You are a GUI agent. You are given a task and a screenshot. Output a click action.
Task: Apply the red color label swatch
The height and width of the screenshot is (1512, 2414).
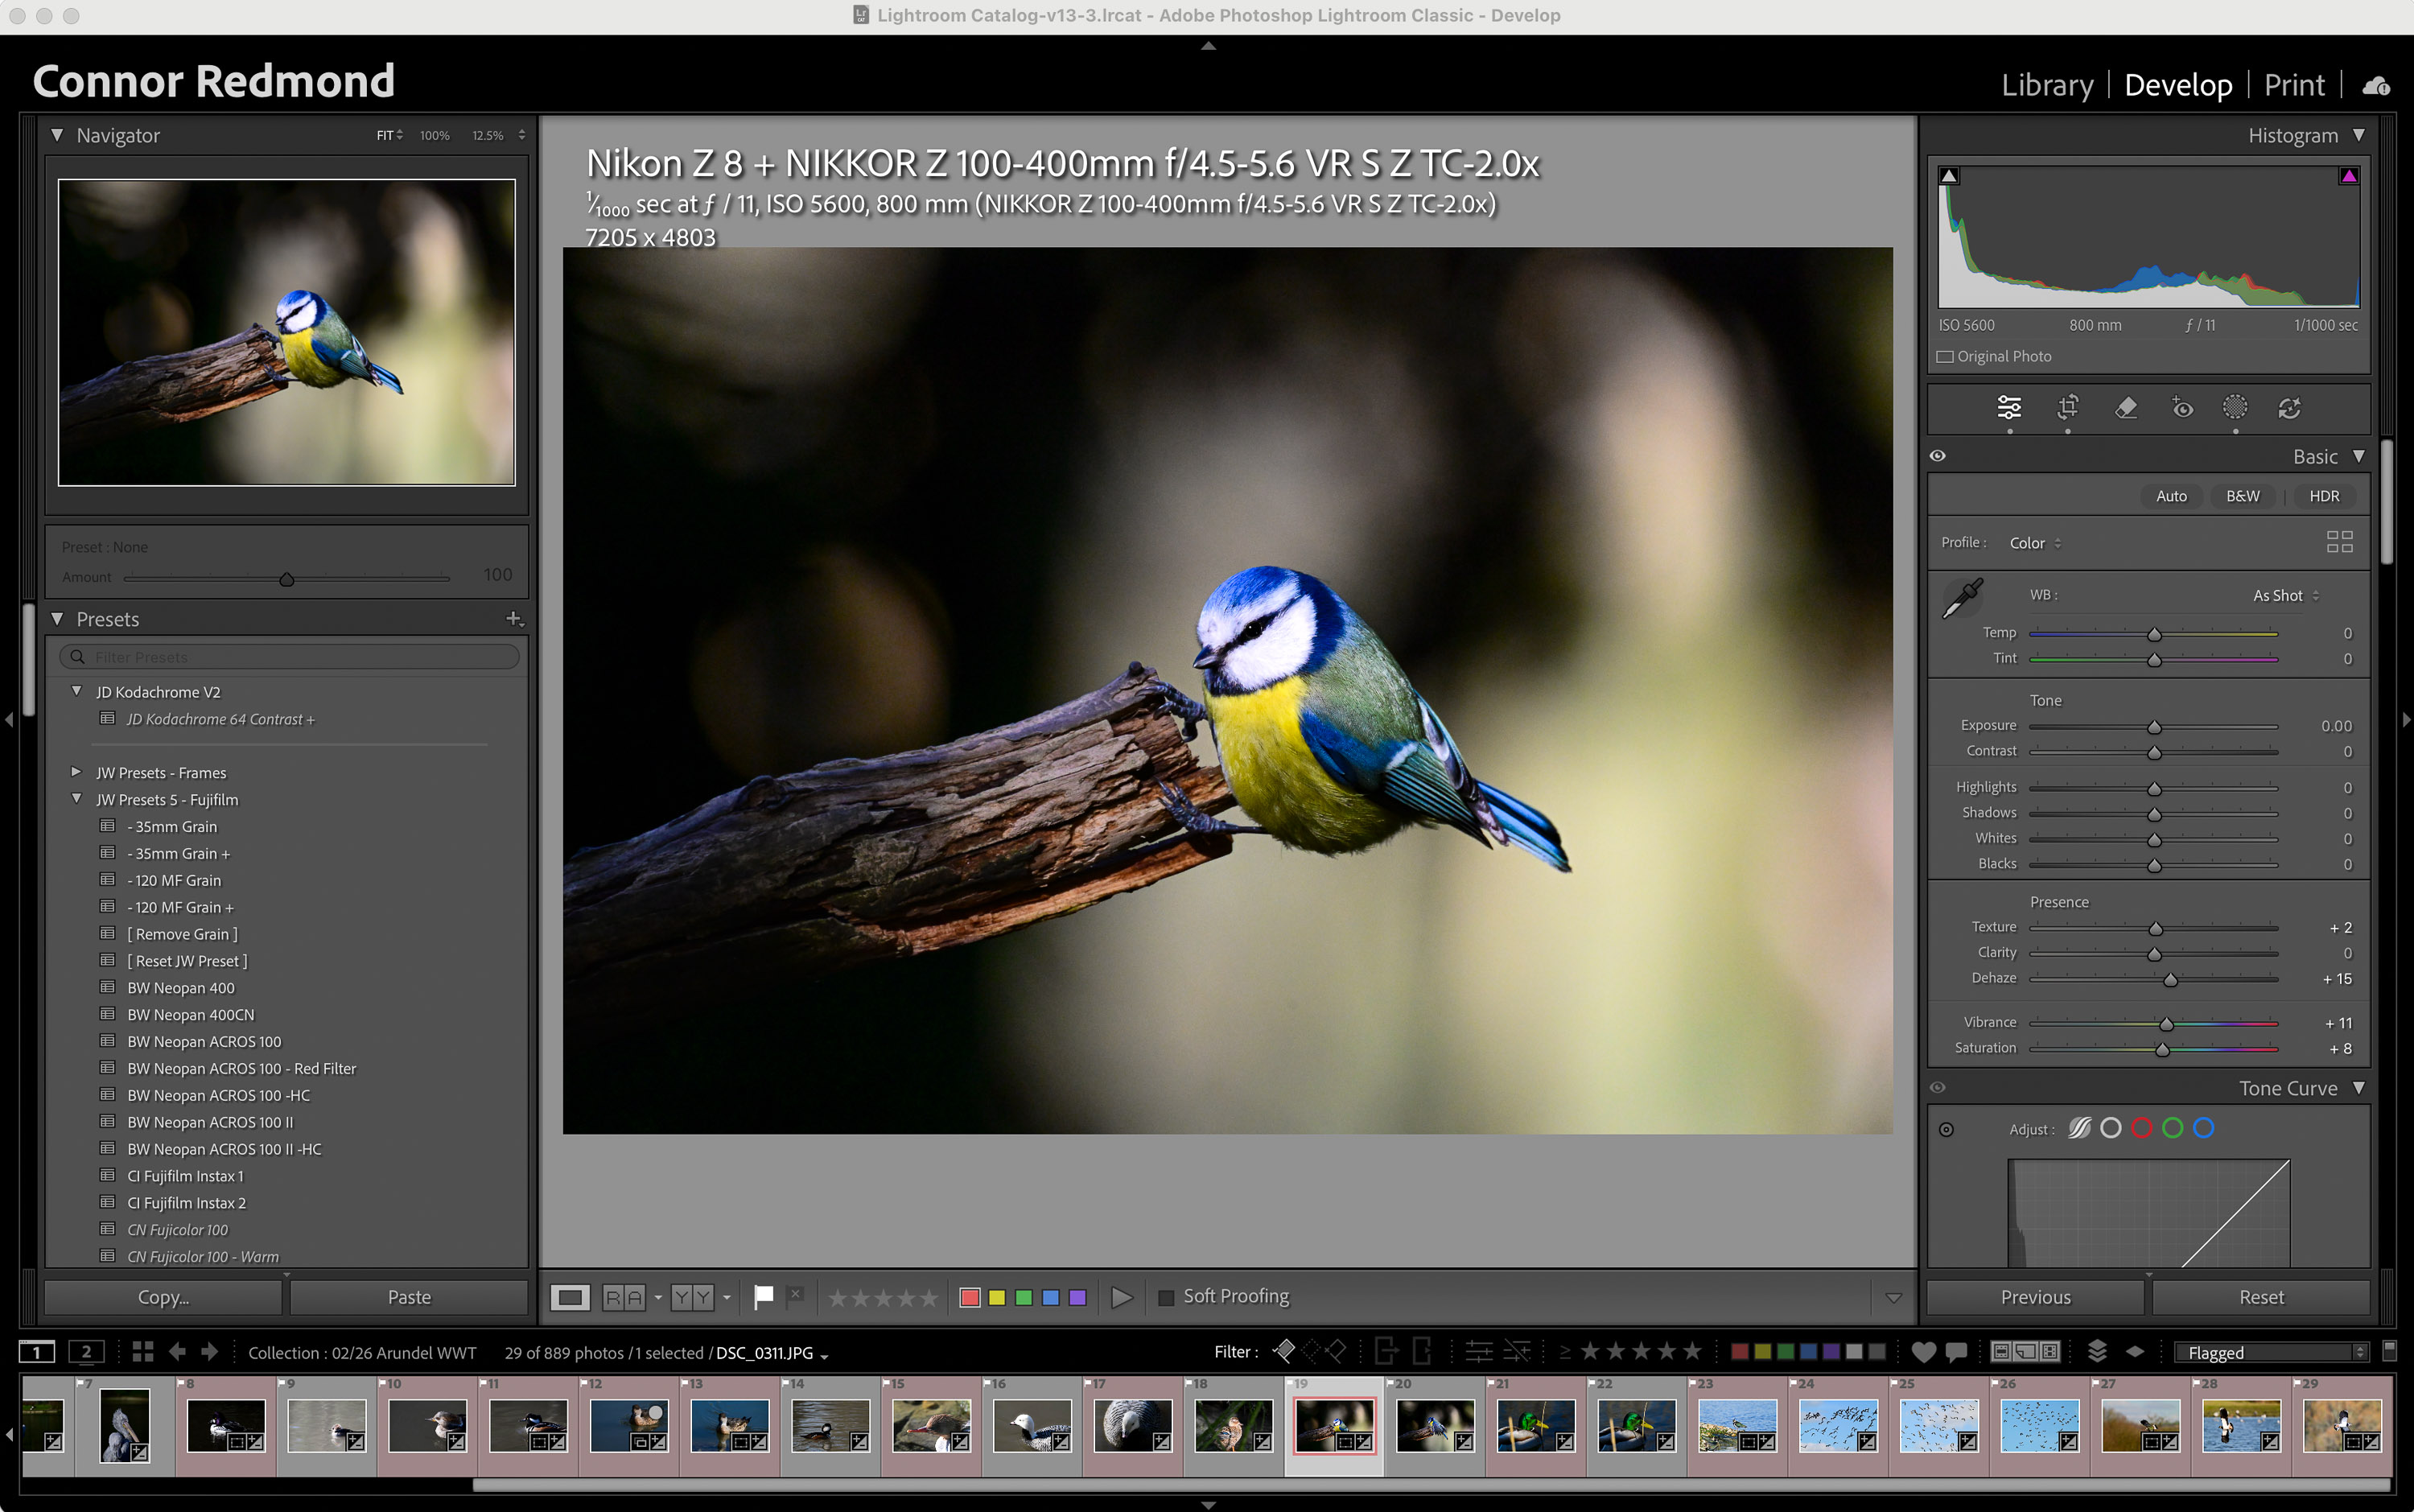click(969, 1297)
